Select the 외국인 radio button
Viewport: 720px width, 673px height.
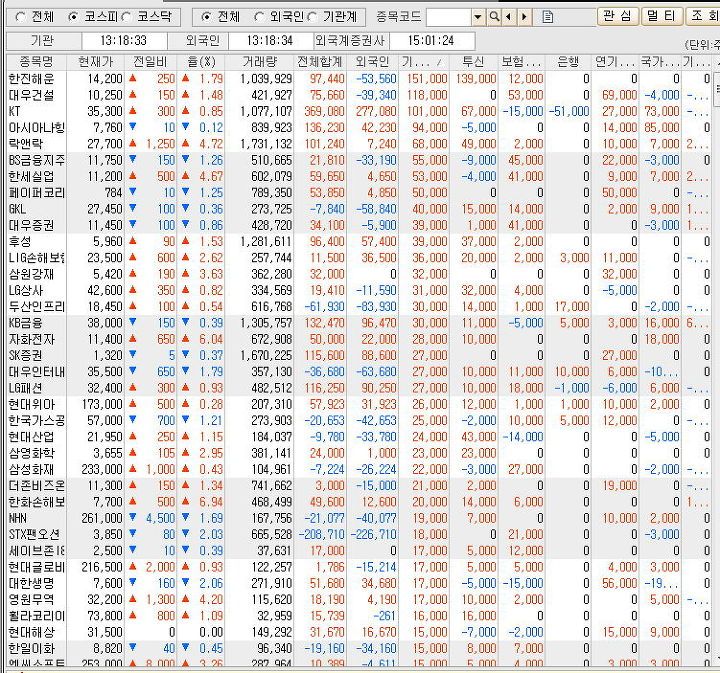(259, 17)
